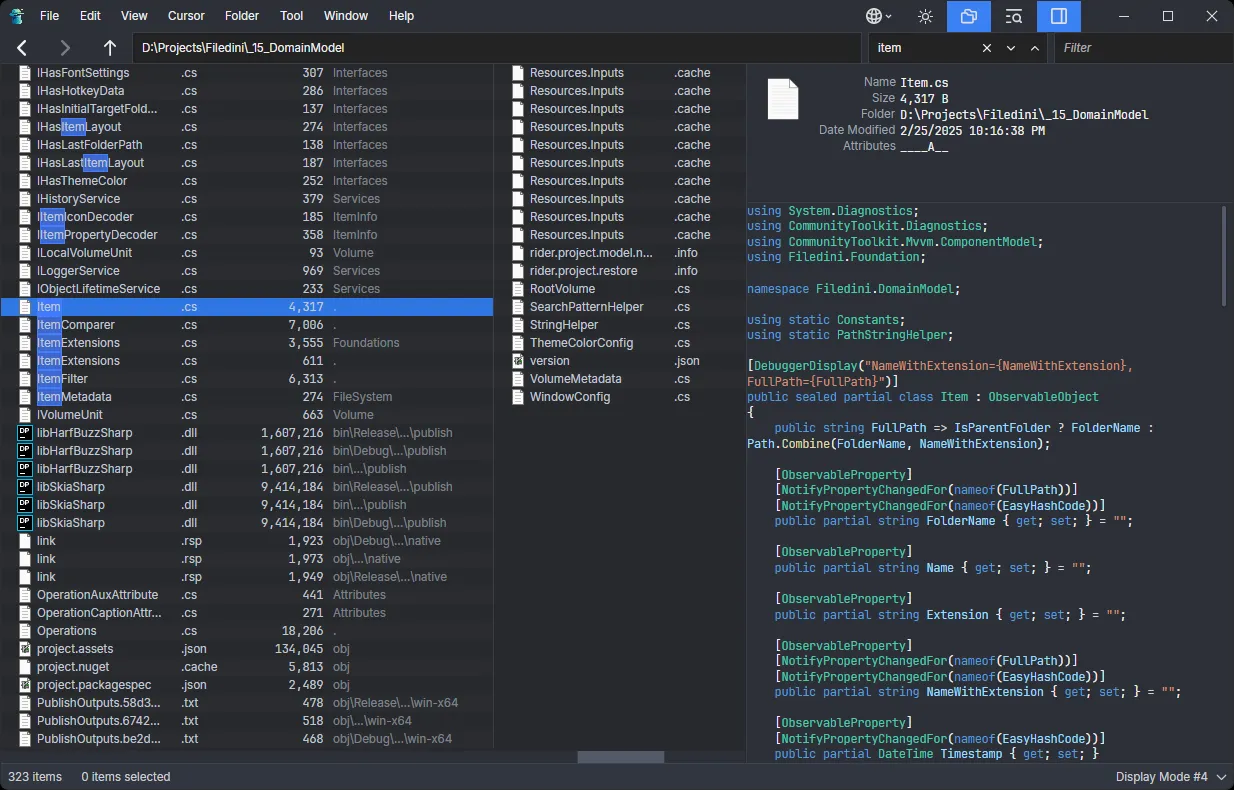Toggle the light/dark theme sun icon
Viewport: 1234px width, 790px height.
[x=925, y=16]
